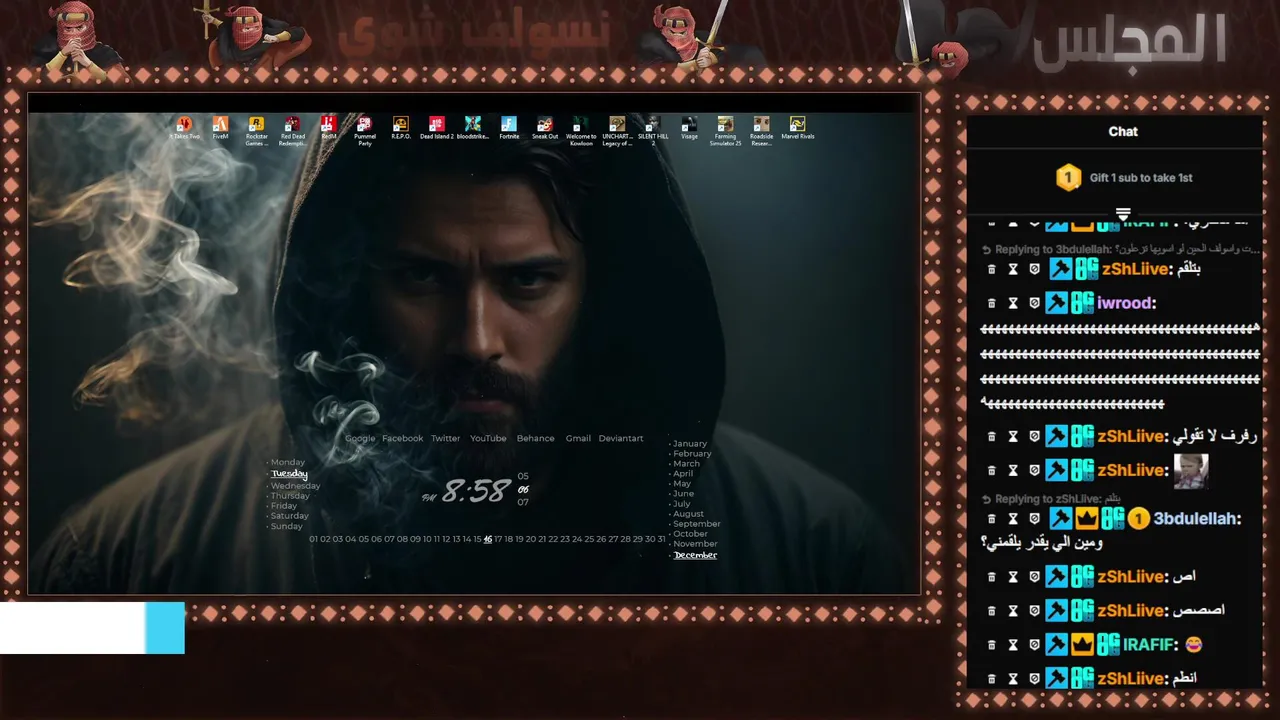Open the Behance link on the desktop widget
The width and height of the screenshot is (1280, 720).
[x=535, y=438]
